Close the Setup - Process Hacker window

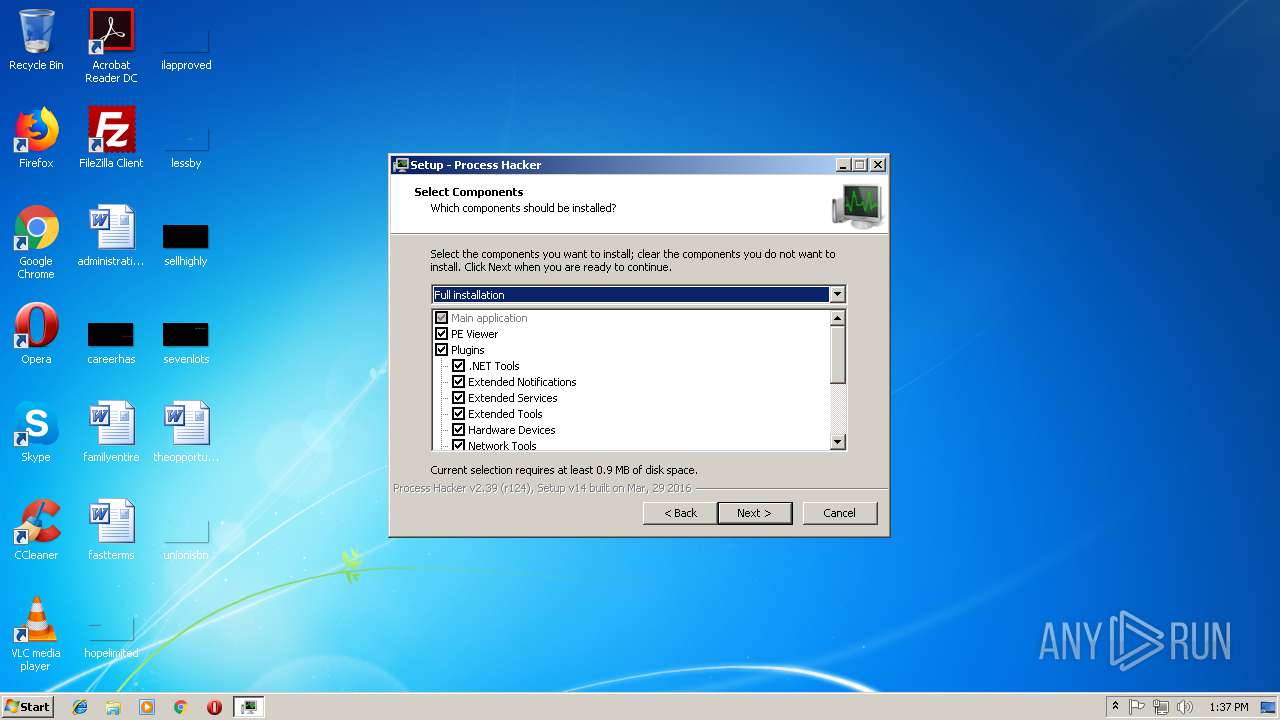pyautogui.click(x=878, y=165)
